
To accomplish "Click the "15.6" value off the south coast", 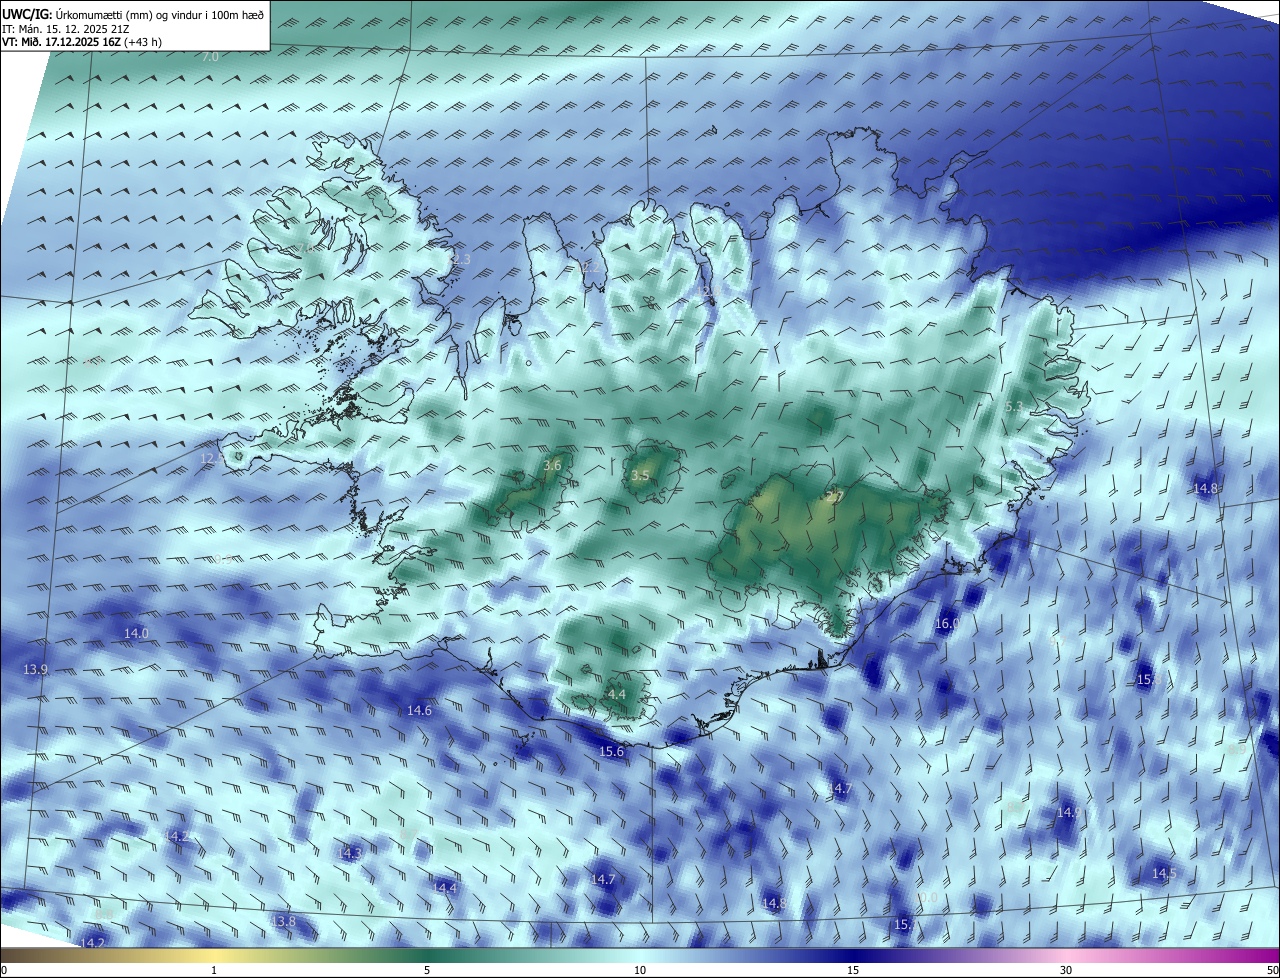I will click(611, 751).
